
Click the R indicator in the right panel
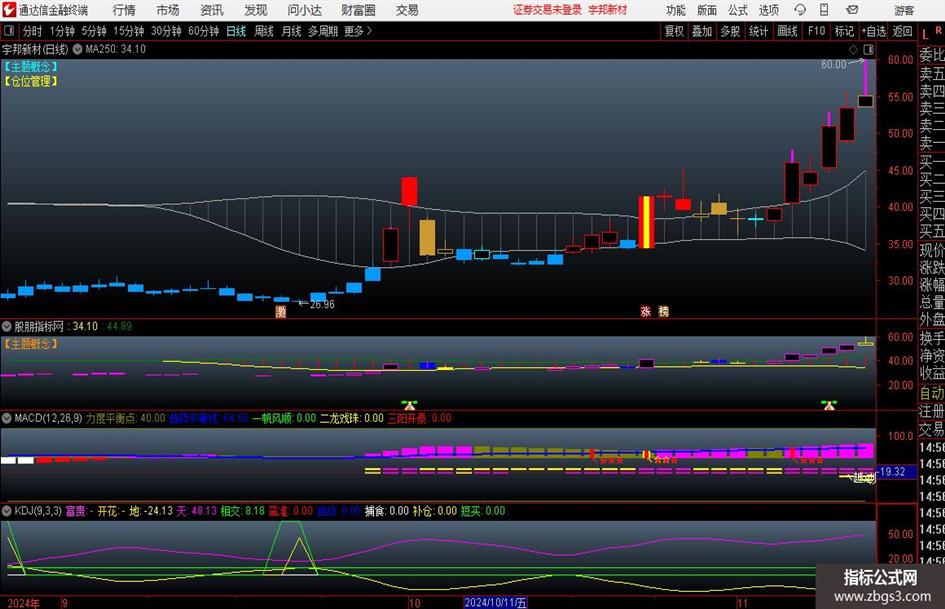tap(939, 30)
